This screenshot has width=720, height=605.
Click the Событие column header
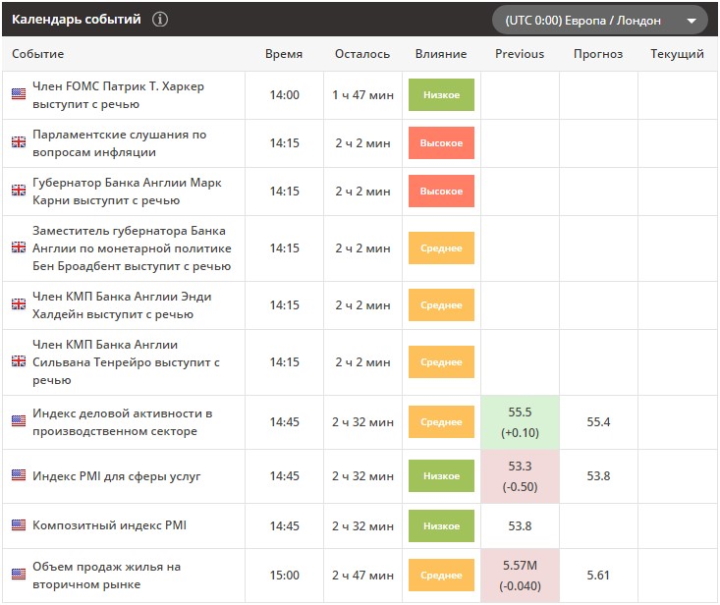[x=39, y=54]
